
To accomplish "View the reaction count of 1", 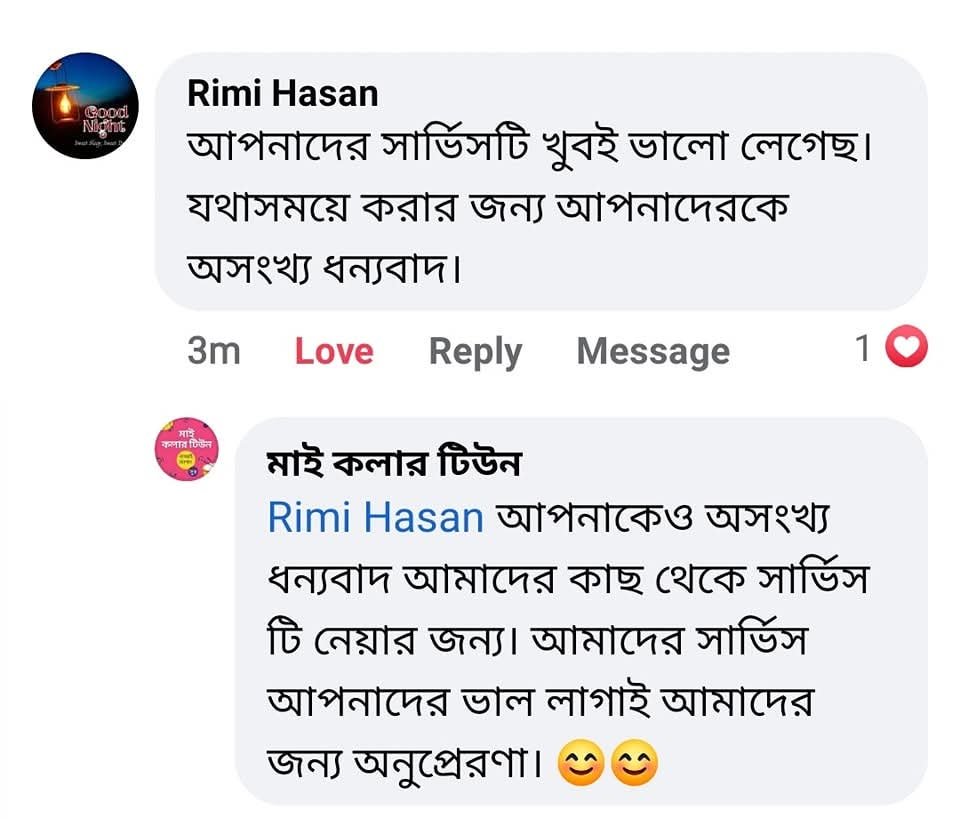I will pyautogui.click(x=863, y=349).
